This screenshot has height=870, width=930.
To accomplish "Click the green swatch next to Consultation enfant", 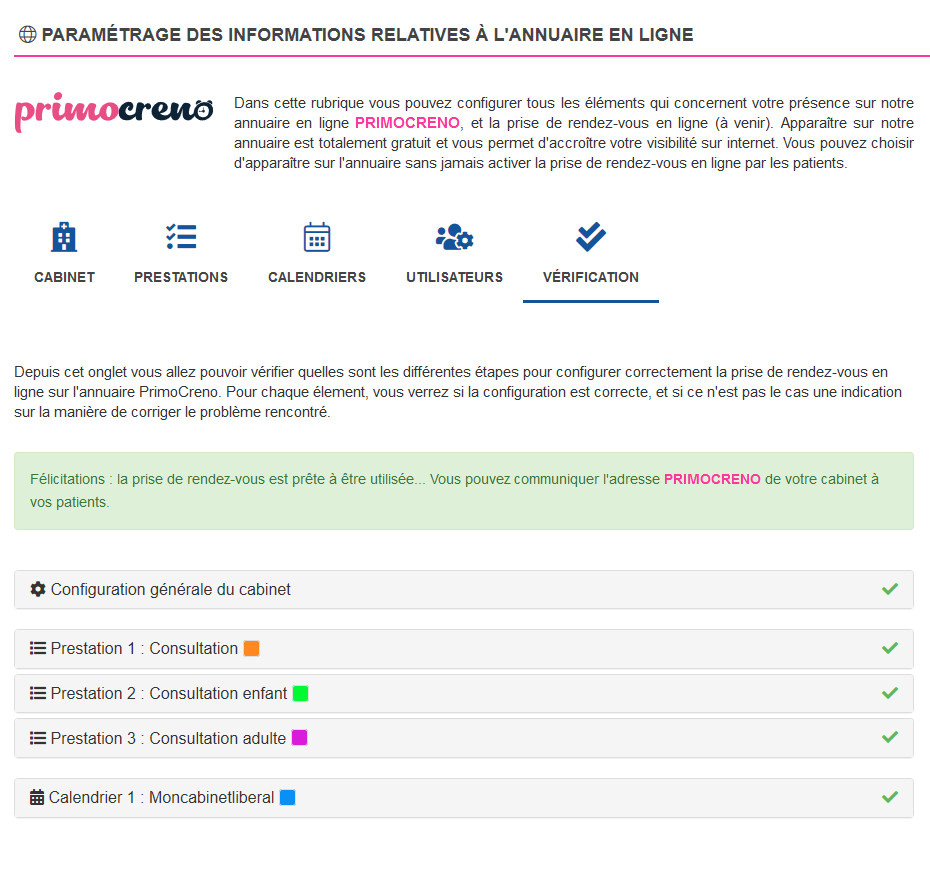I will [301, 693].
